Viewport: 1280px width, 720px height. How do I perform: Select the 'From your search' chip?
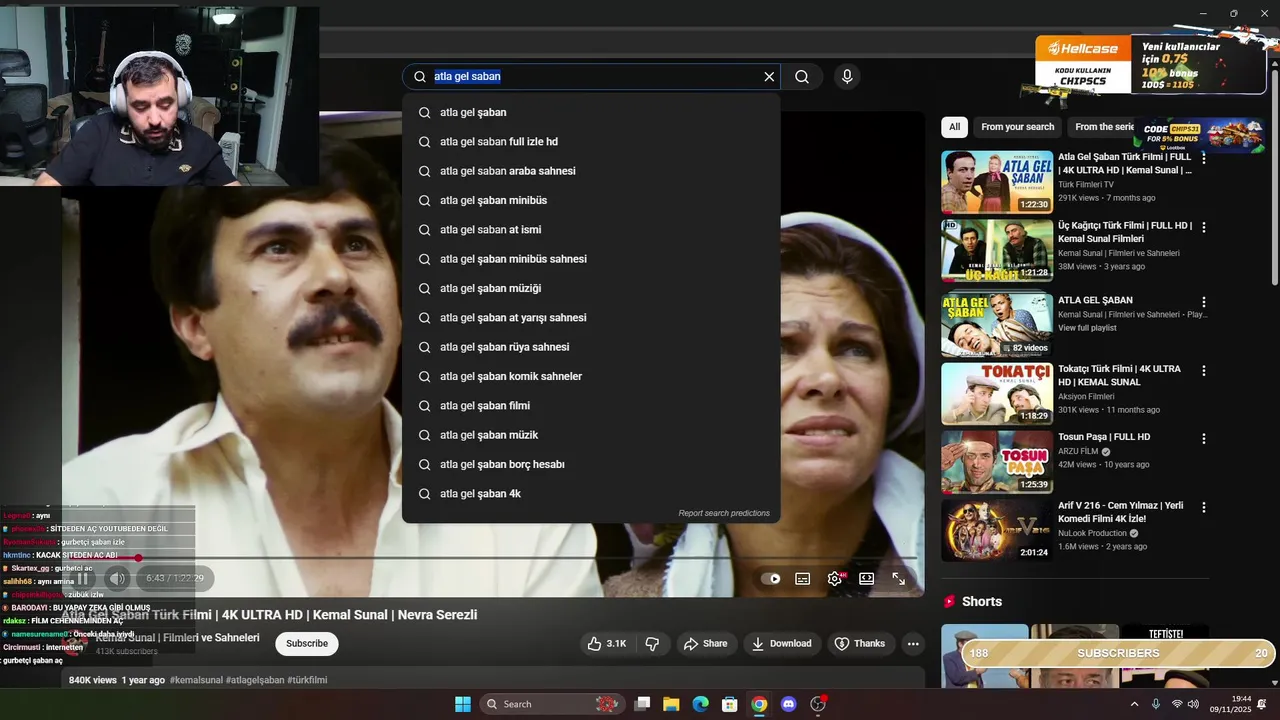tap(1018, 127)
